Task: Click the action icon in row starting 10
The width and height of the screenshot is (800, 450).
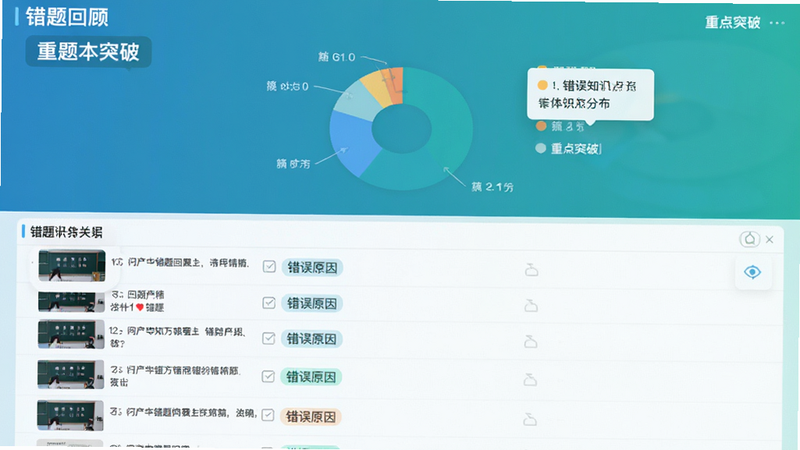Action: (532, 269)
